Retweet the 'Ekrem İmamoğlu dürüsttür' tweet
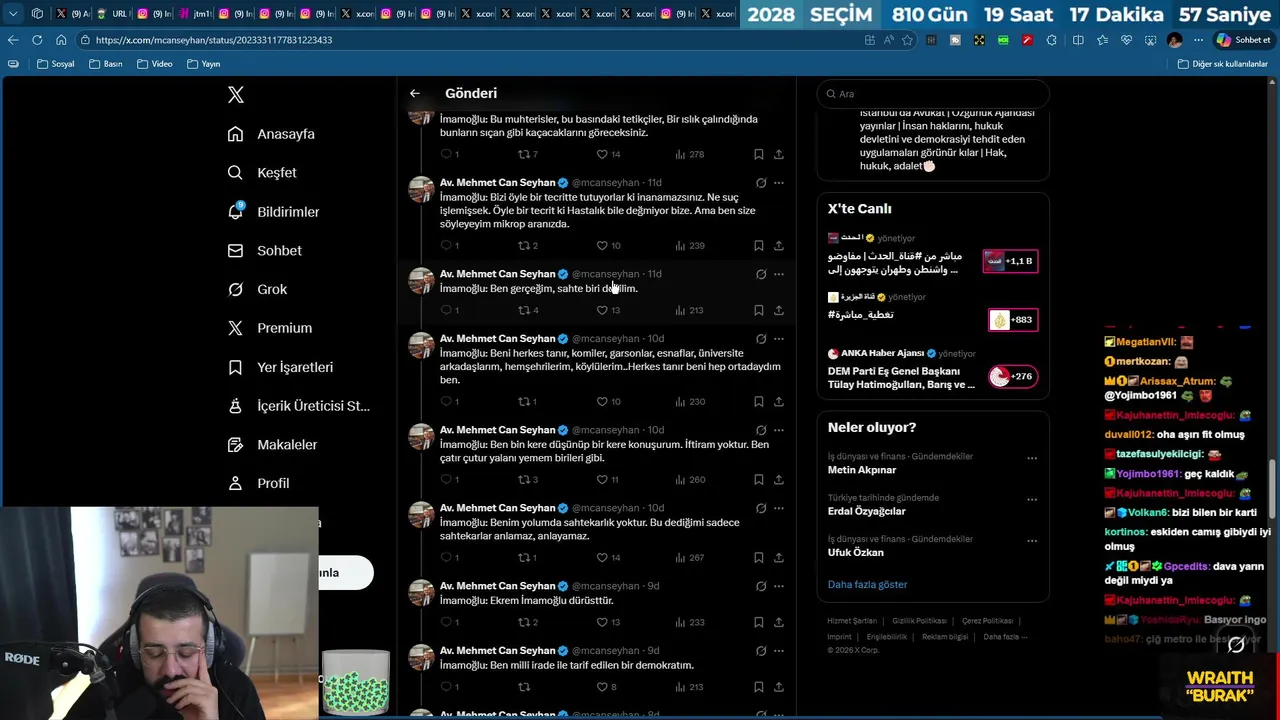Screen dimensions: 1280x720 (x=527, y=622)
